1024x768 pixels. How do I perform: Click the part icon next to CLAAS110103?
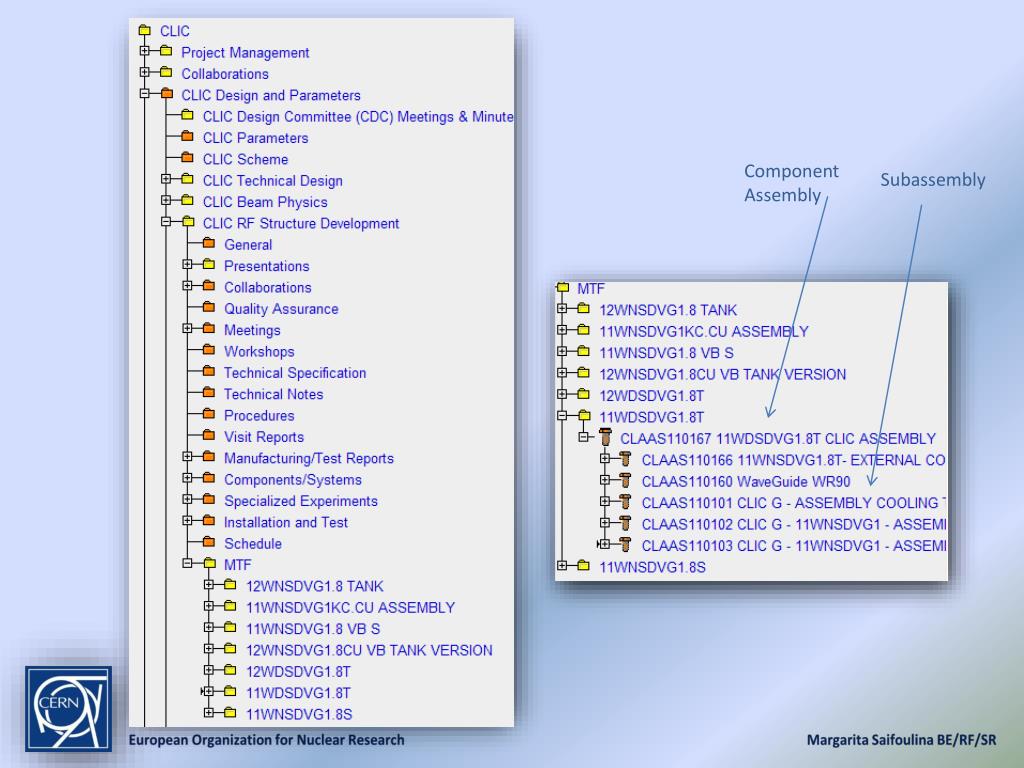tap(625, 545)
